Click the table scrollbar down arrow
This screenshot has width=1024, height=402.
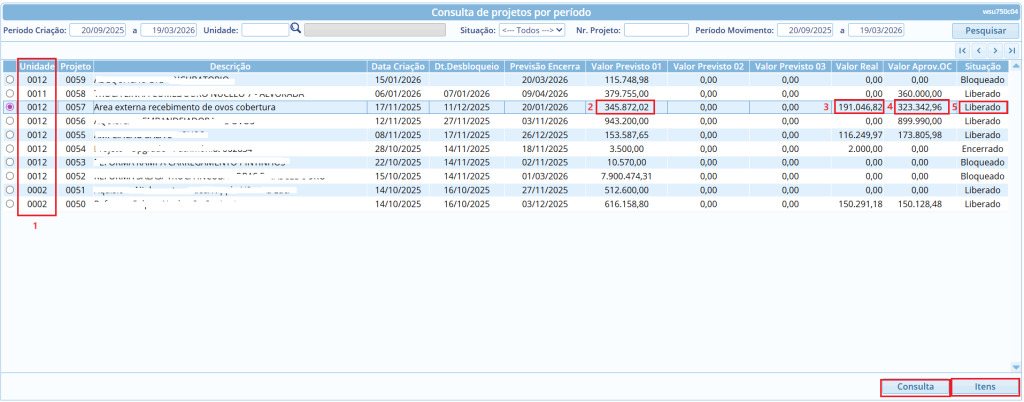1017,366
